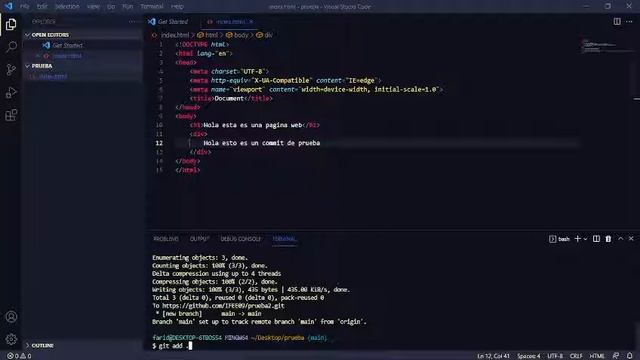The image size is (640, 360).
Task: Open the Run menu
Action: pyautogui.click(x=127, y=7)
